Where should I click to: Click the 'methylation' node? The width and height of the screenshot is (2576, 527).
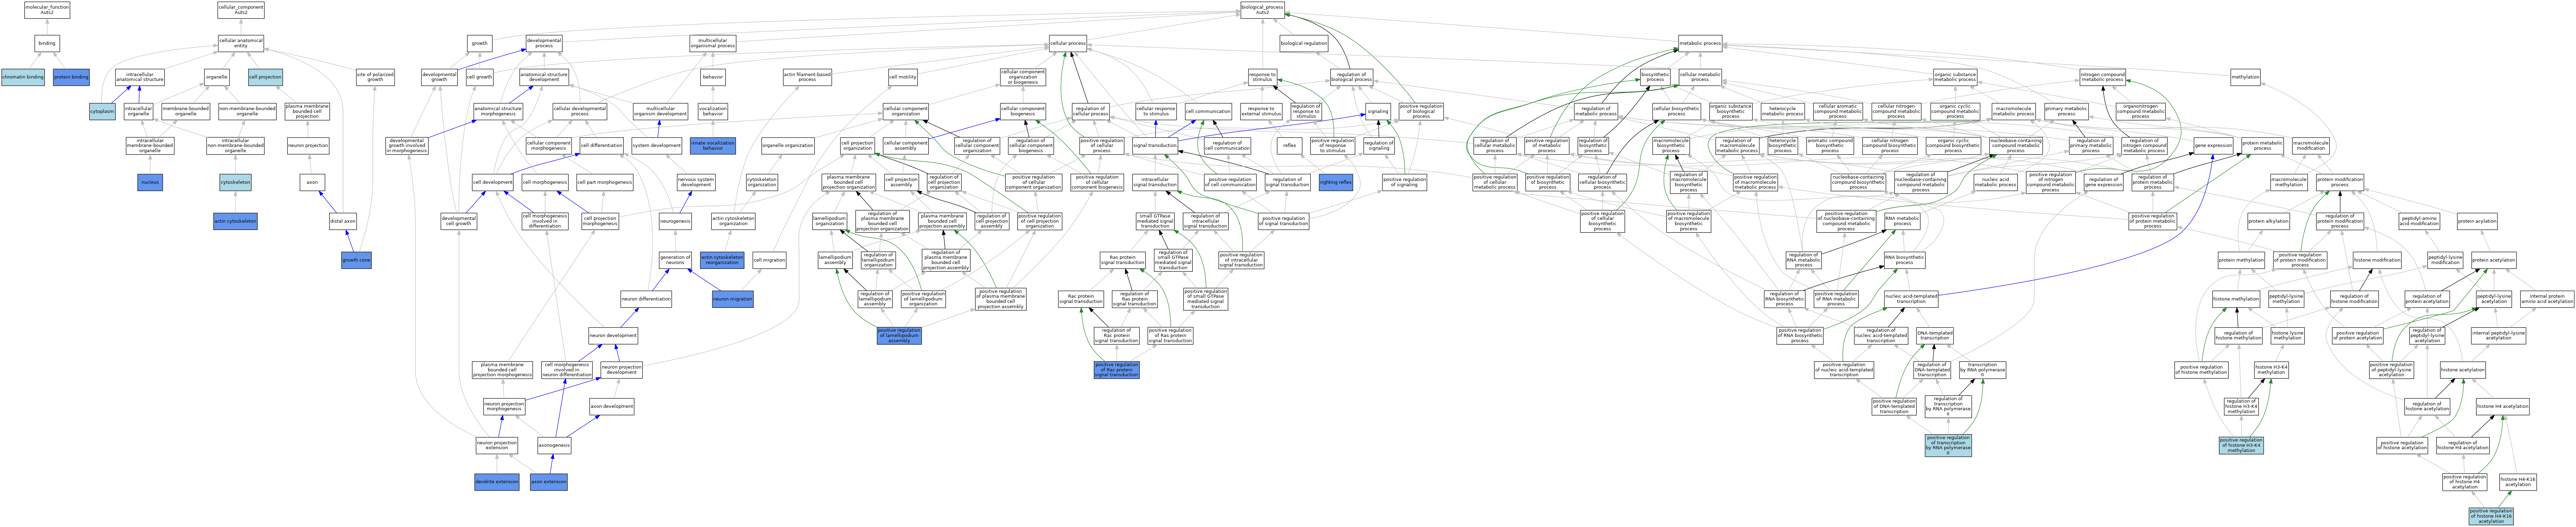pos(2245,77)
